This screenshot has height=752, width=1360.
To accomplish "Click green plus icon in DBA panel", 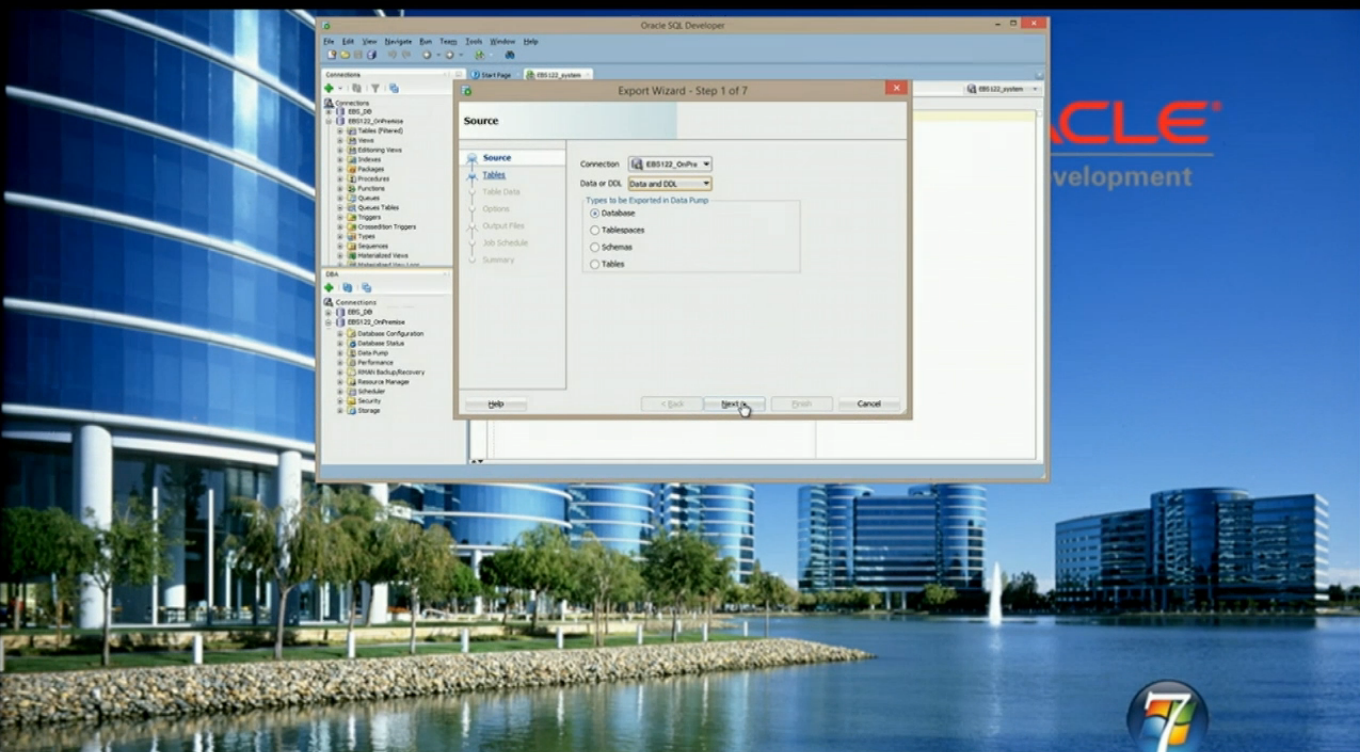I will 329,287.
